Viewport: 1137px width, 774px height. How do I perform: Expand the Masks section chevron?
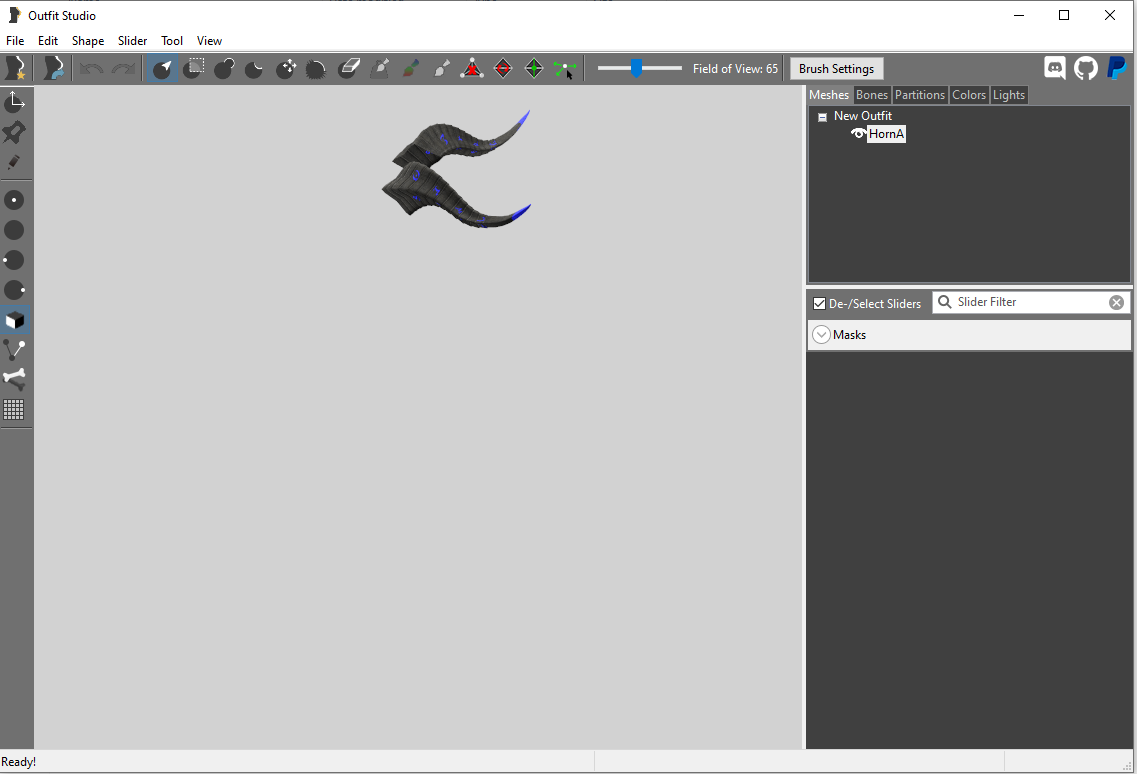tap(821, 335)
